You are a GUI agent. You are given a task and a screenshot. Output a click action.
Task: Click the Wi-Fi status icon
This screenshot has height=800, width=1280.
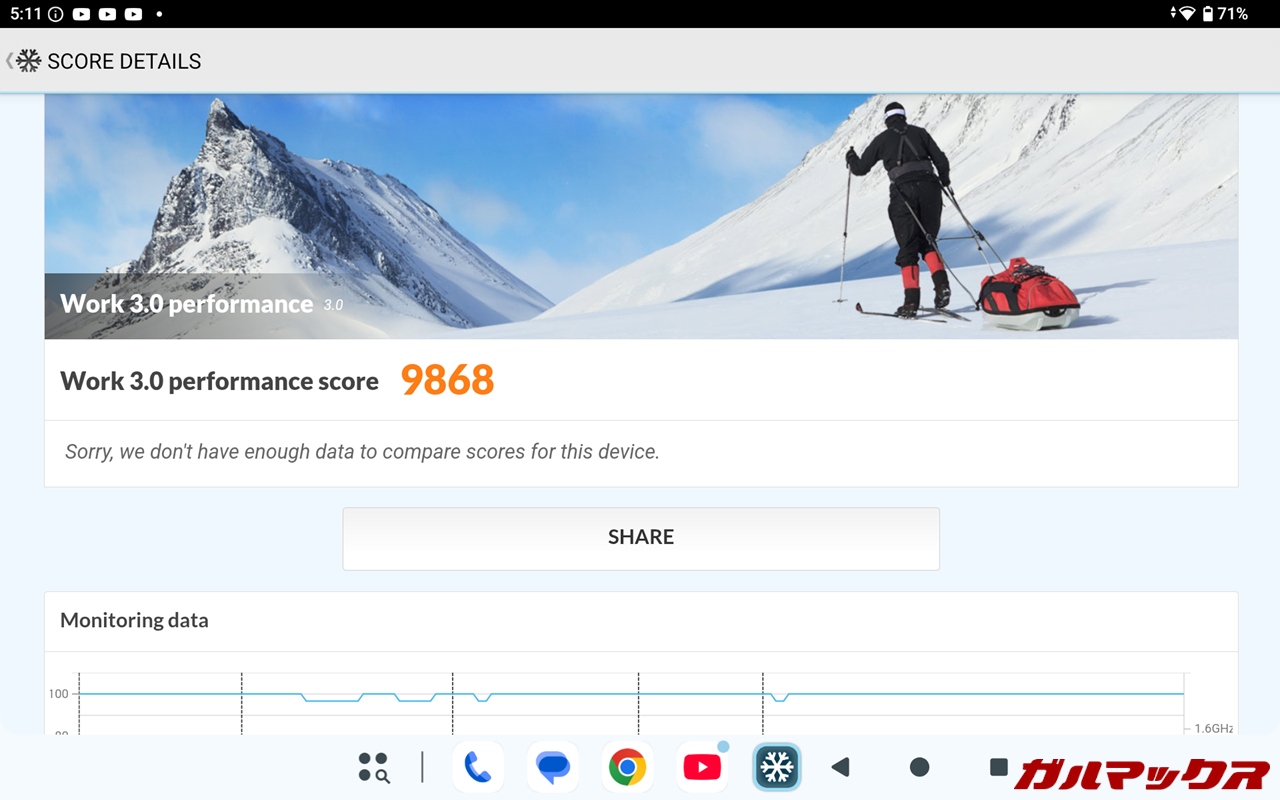click(x=1186, y=14)
